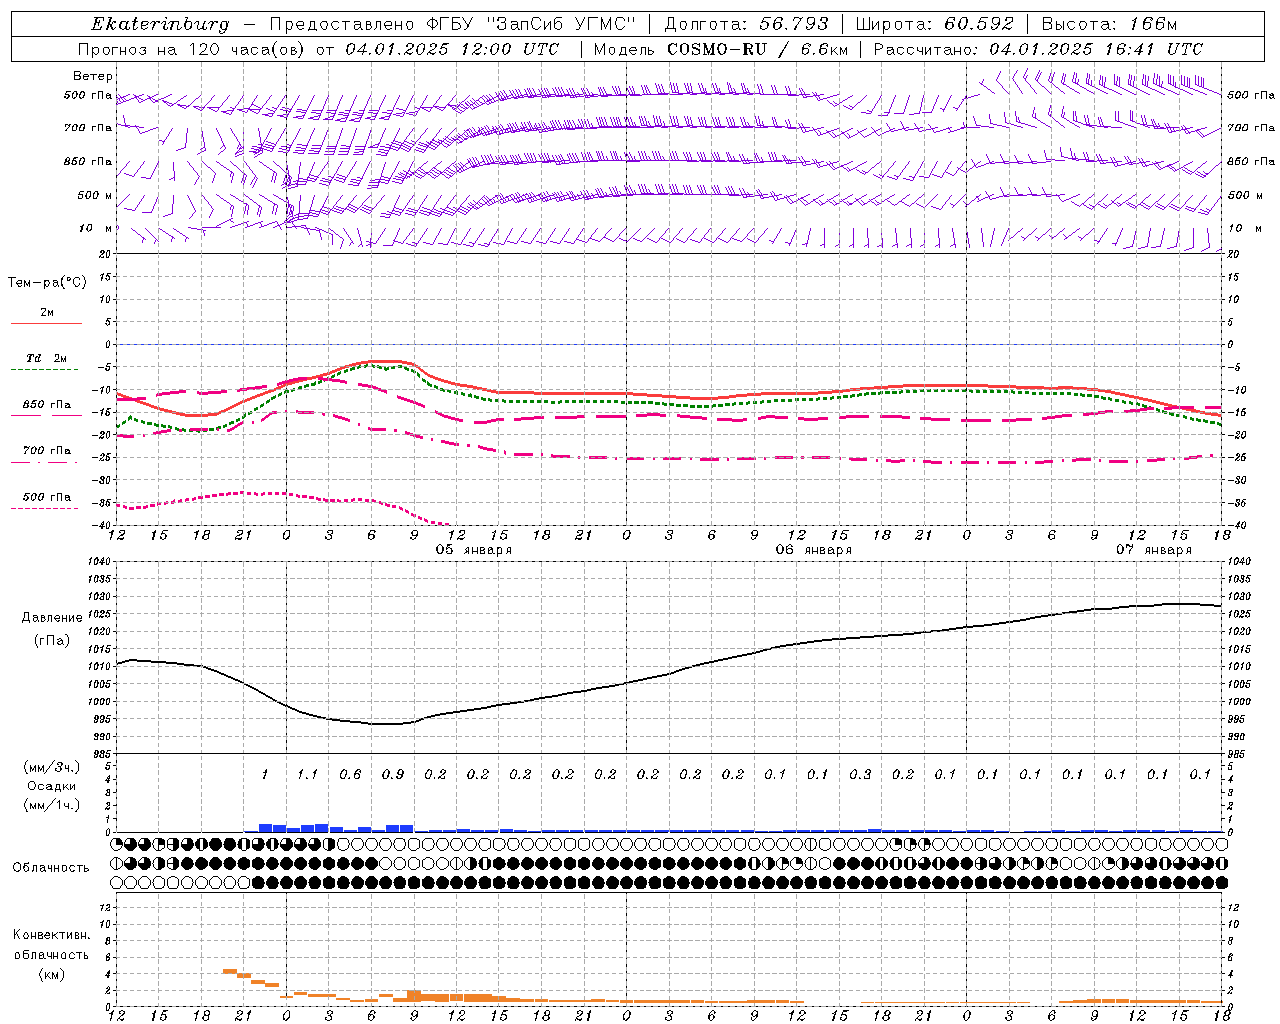Click the 'Высота: 166м' value

[x=1109, y=24]
